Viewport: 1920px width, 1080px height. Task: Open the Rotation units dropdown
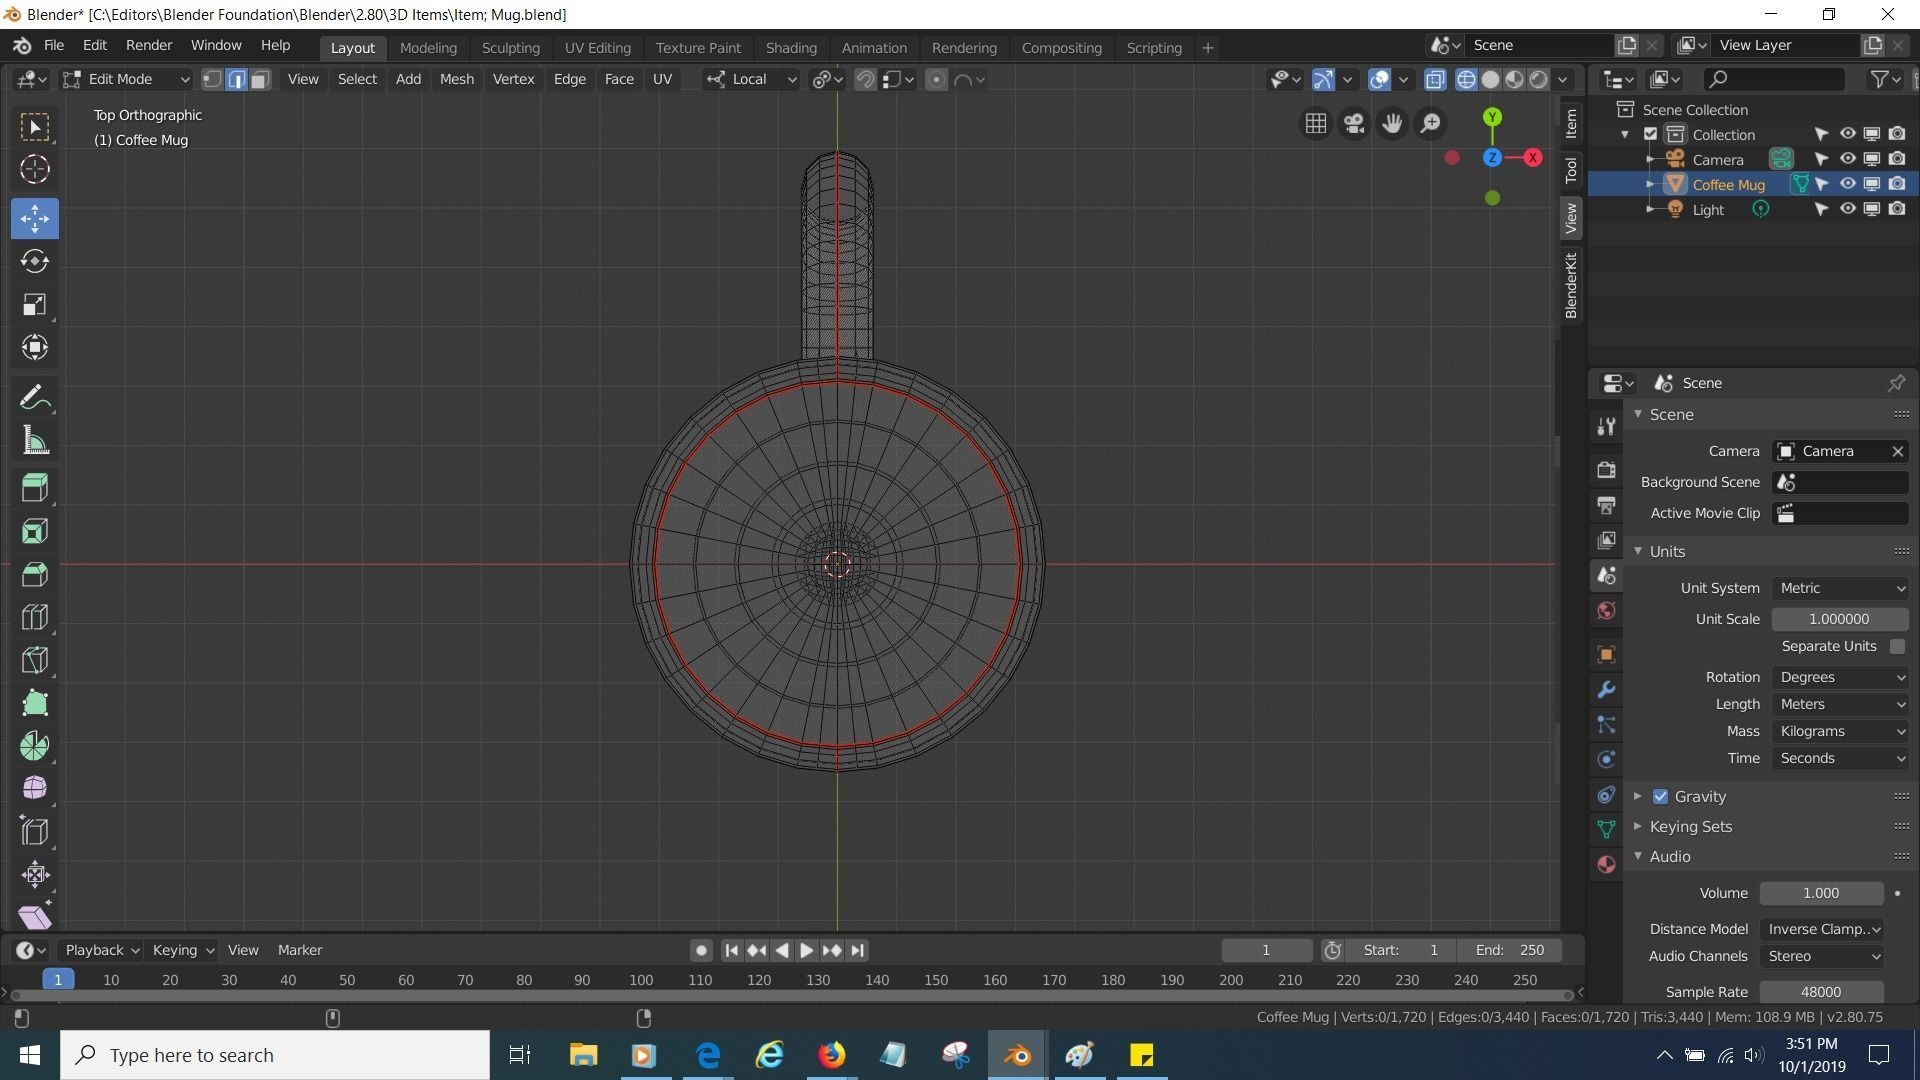[x=1840, y=678]
